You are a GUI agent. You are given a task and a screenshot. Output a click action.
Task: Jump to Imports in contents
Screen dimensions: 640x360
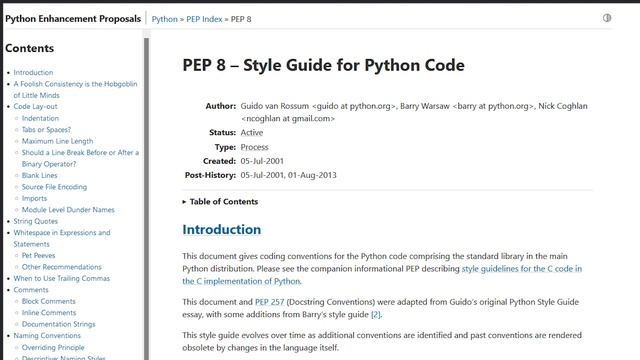tap(34, 198)
